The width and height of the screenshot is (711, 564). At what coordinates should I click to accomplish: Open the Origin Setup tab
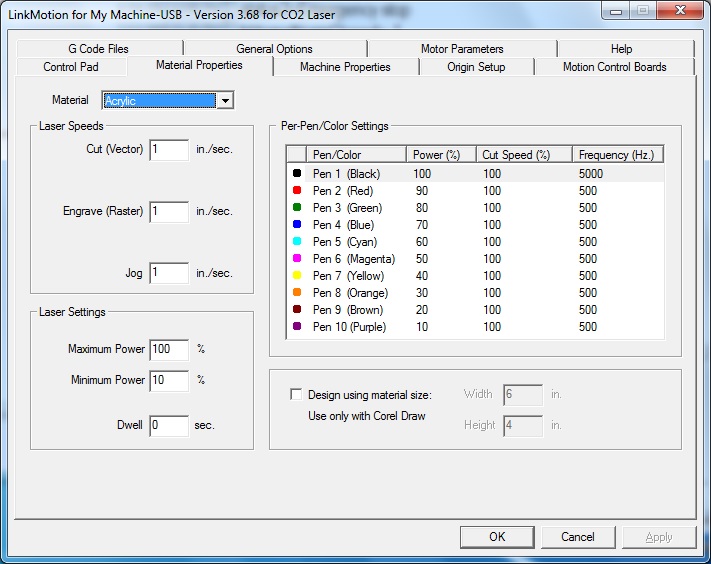tap(476, 67)
